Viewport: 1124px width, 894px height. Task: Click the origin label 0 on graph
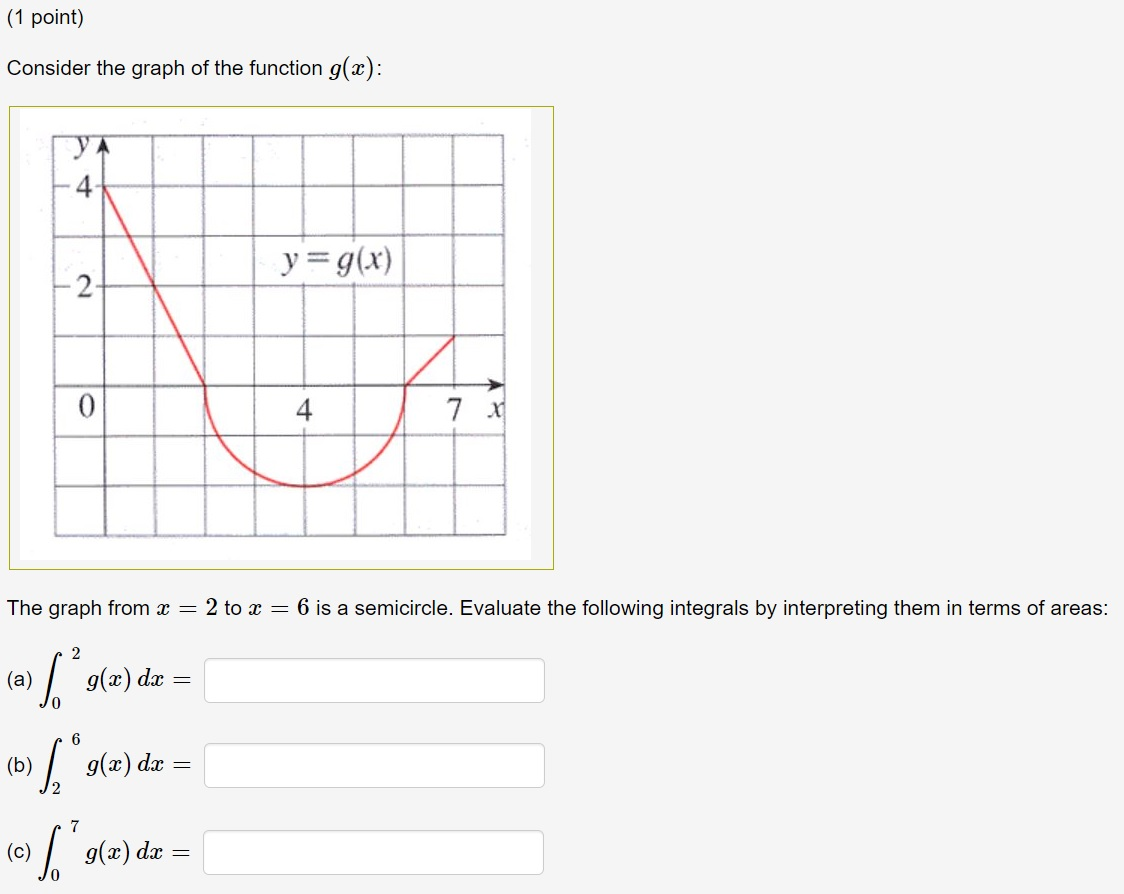85,406
